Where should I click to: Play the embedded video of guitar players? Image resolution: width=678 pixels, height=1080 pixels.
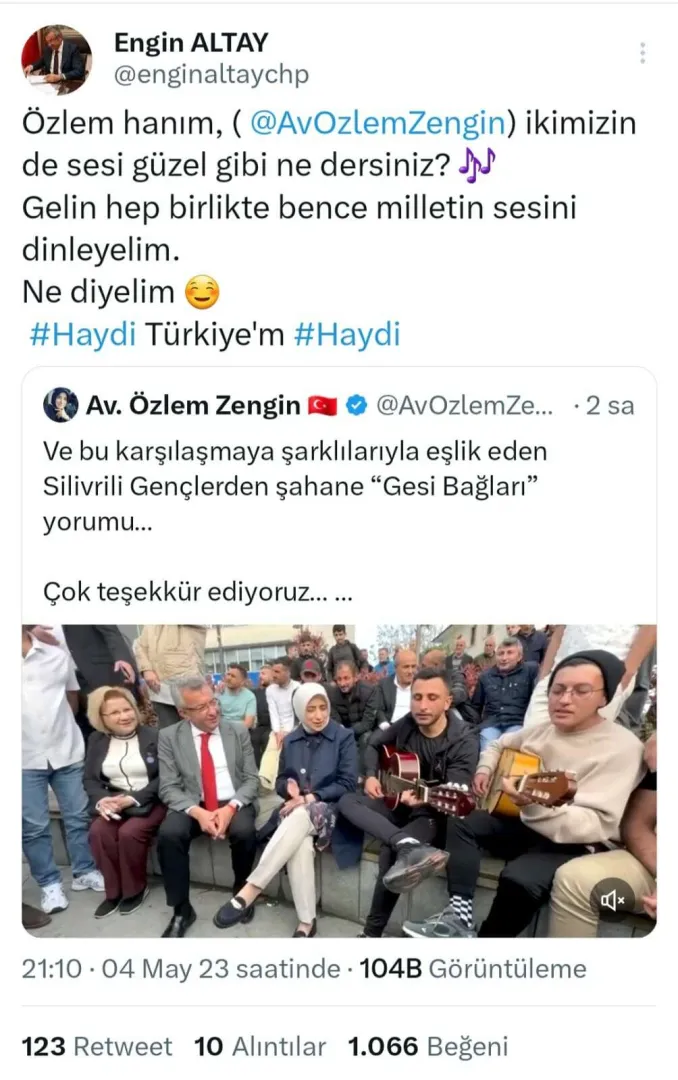[x=339, y=781]
